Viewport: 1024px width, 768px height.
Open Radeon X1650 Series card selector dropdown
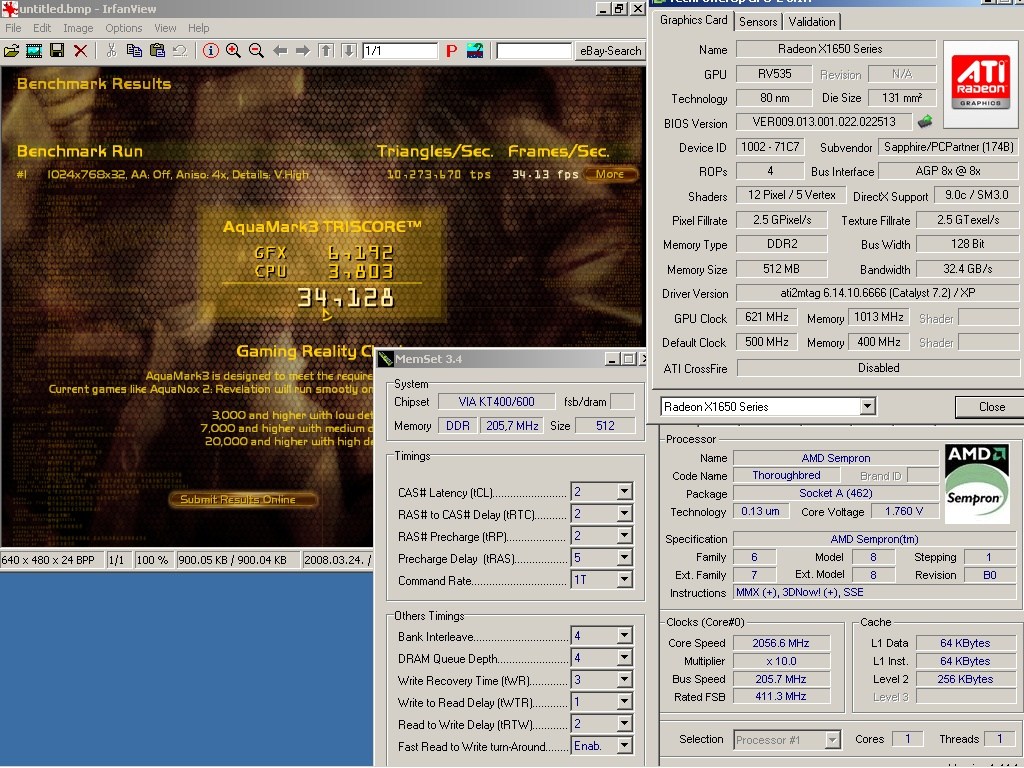tap(867, 406)
